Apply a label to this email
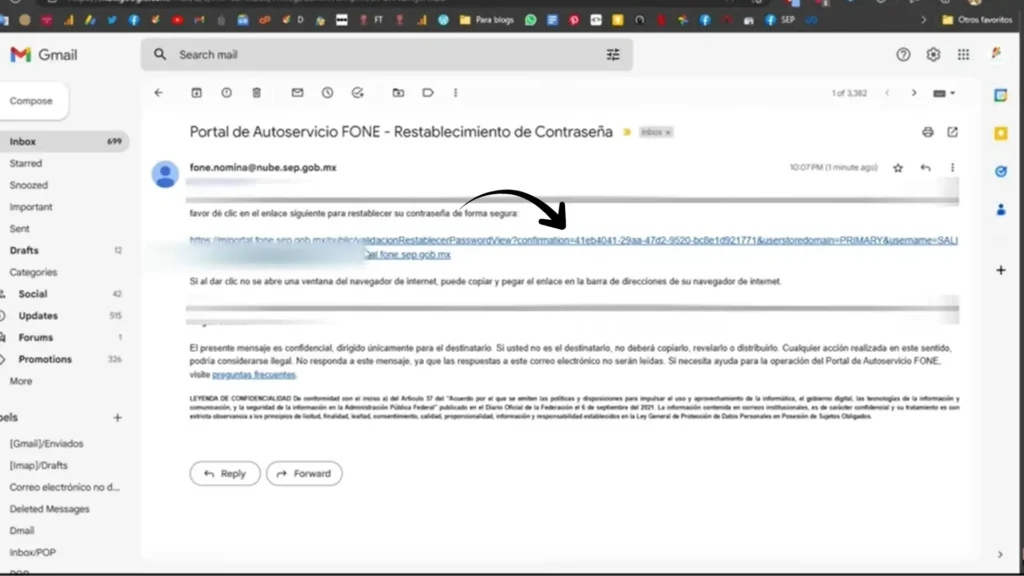The image size is (1024, 576). (x=428, y=93)
